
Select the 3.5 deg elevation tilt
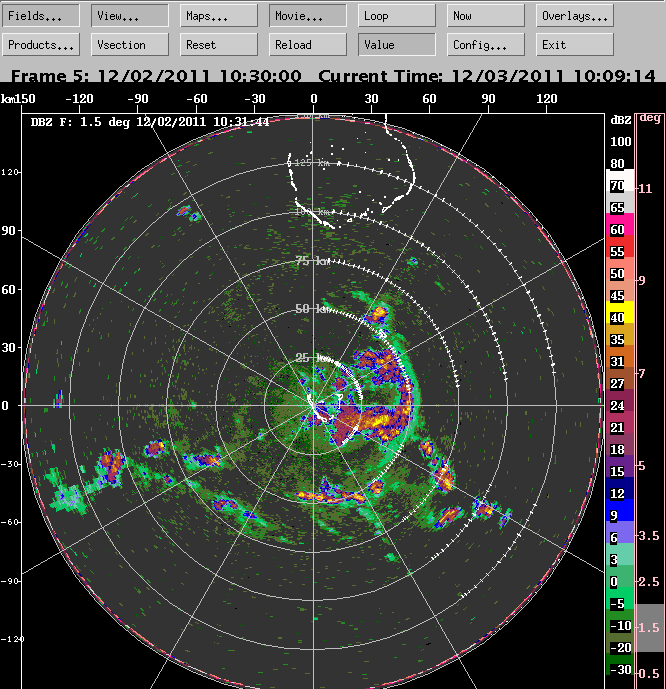click(649, 536)
